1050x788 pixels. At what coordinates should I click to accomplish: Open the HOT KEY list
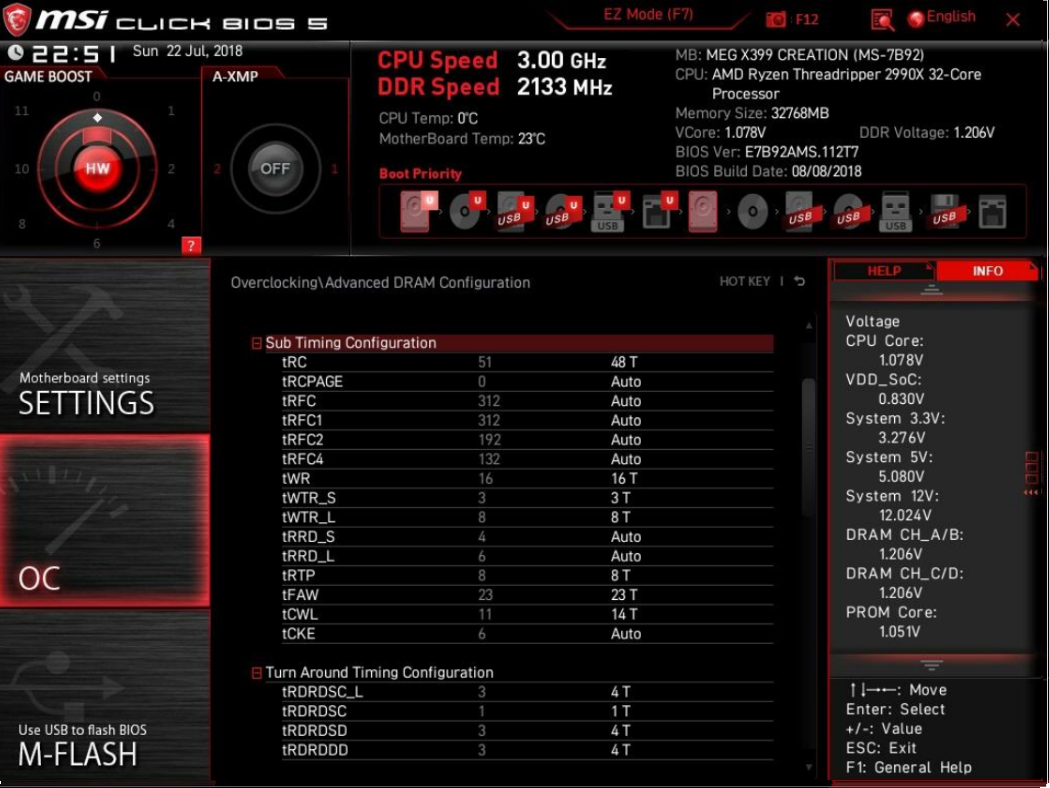point(744,281)
